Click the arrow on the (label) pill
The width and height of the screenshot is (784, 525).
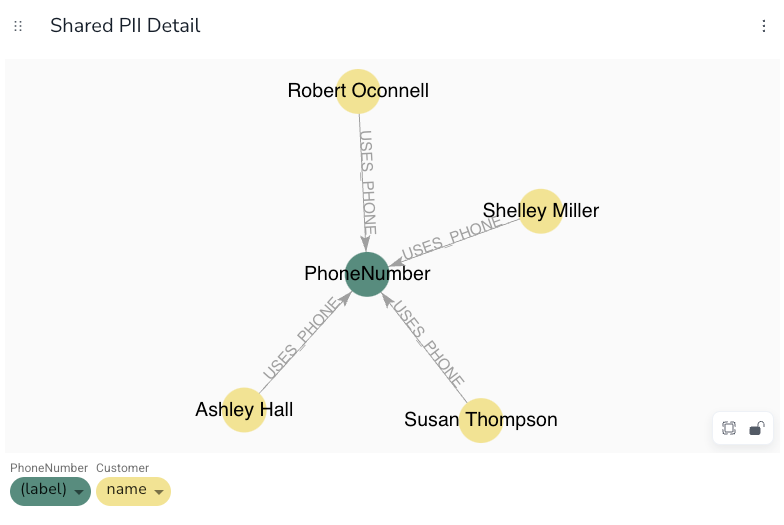click(78, 492)
